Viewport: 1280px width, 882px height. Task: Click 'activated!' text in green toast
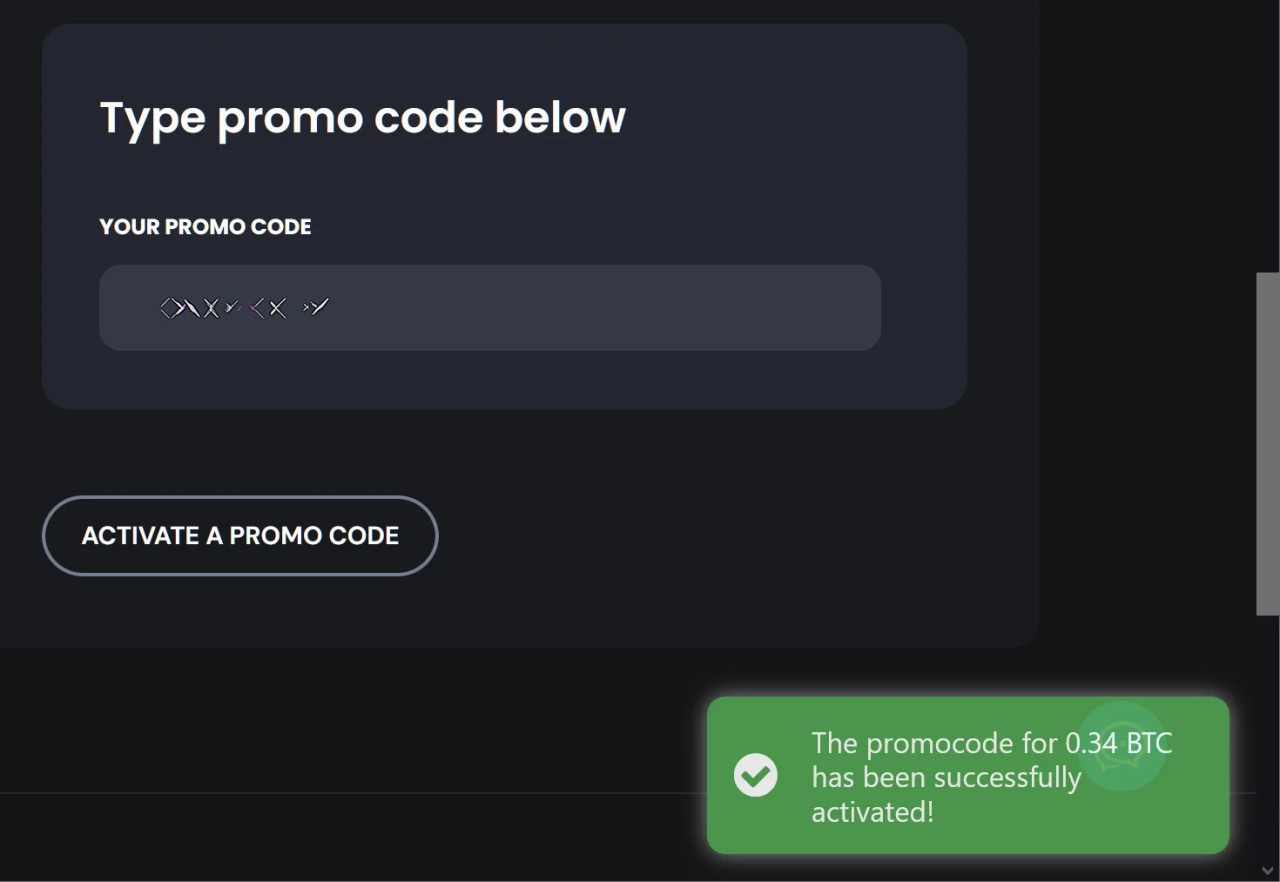coord(872,811)
